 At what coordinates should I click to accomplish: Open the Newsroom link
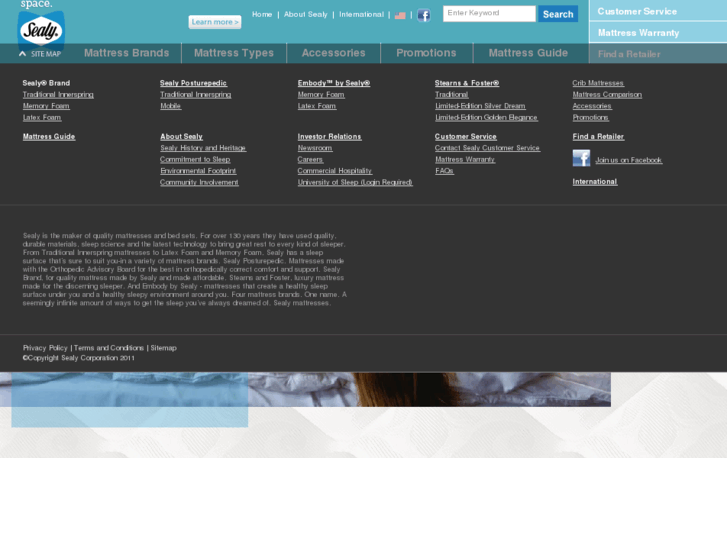[315, 148]
